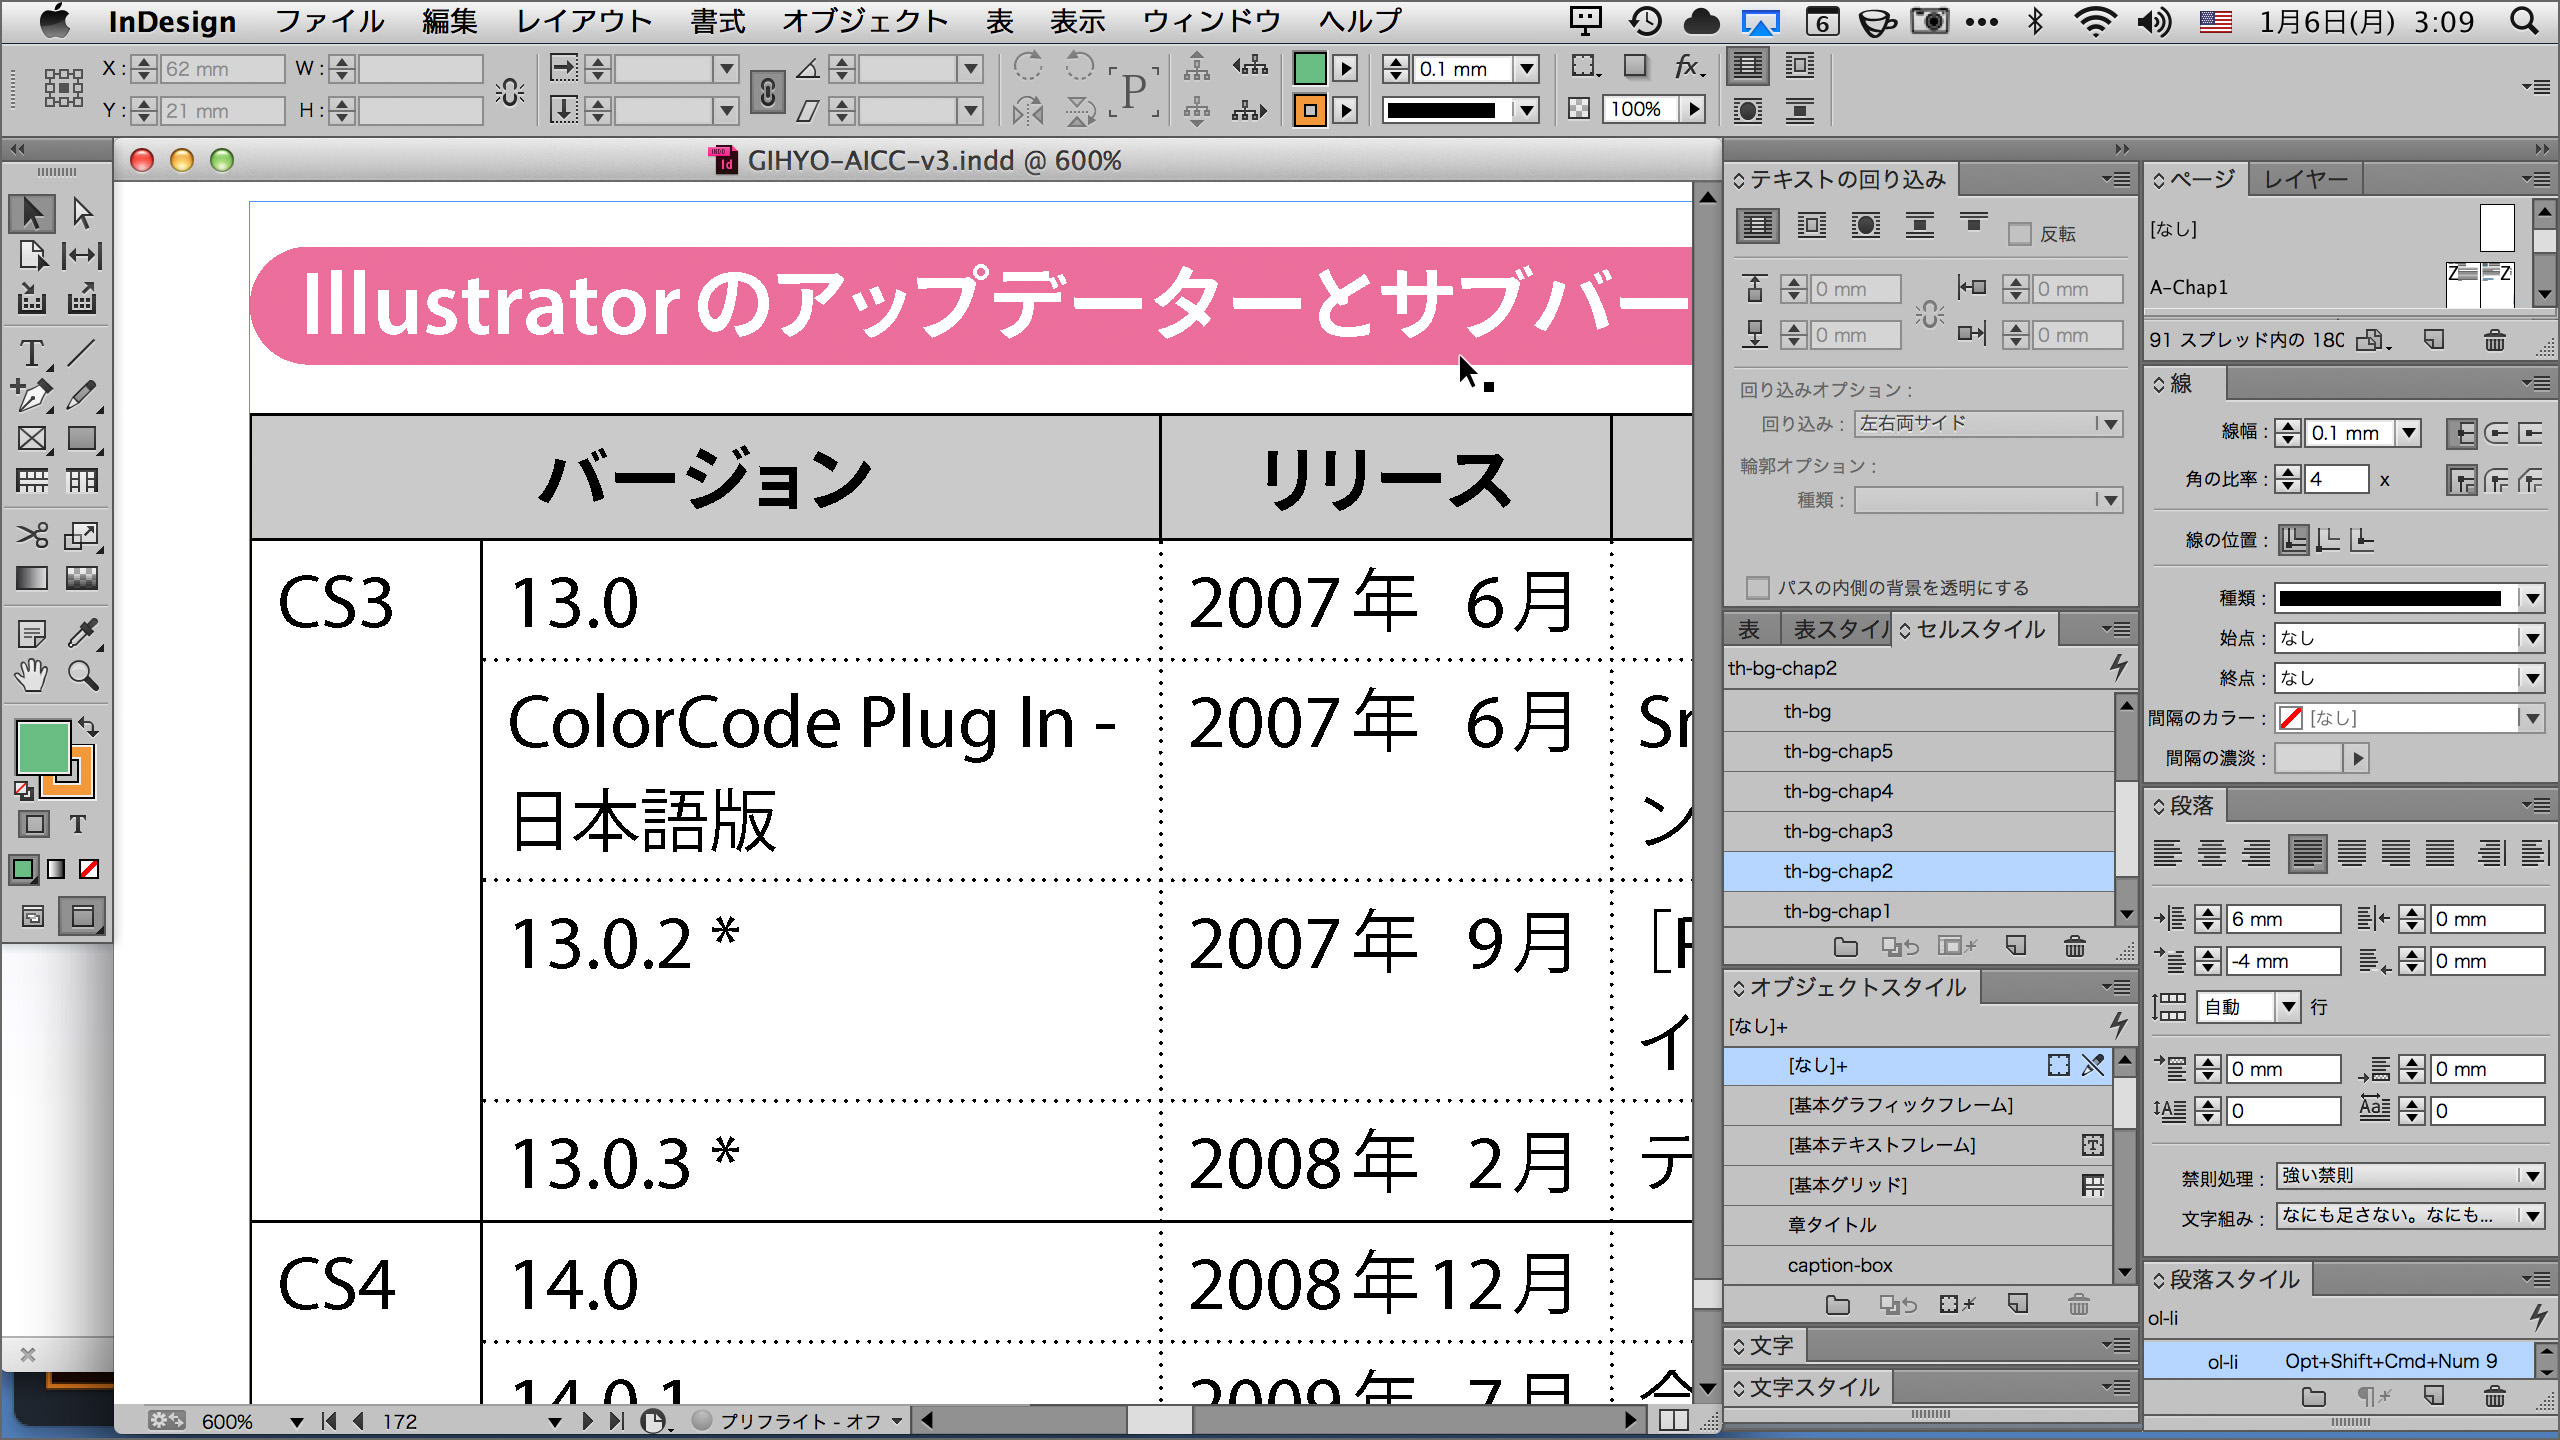Viewport: 2560px width, 1440px height.
Task: Select th-bg-chap5 cell style
Action: [1918, 751]
